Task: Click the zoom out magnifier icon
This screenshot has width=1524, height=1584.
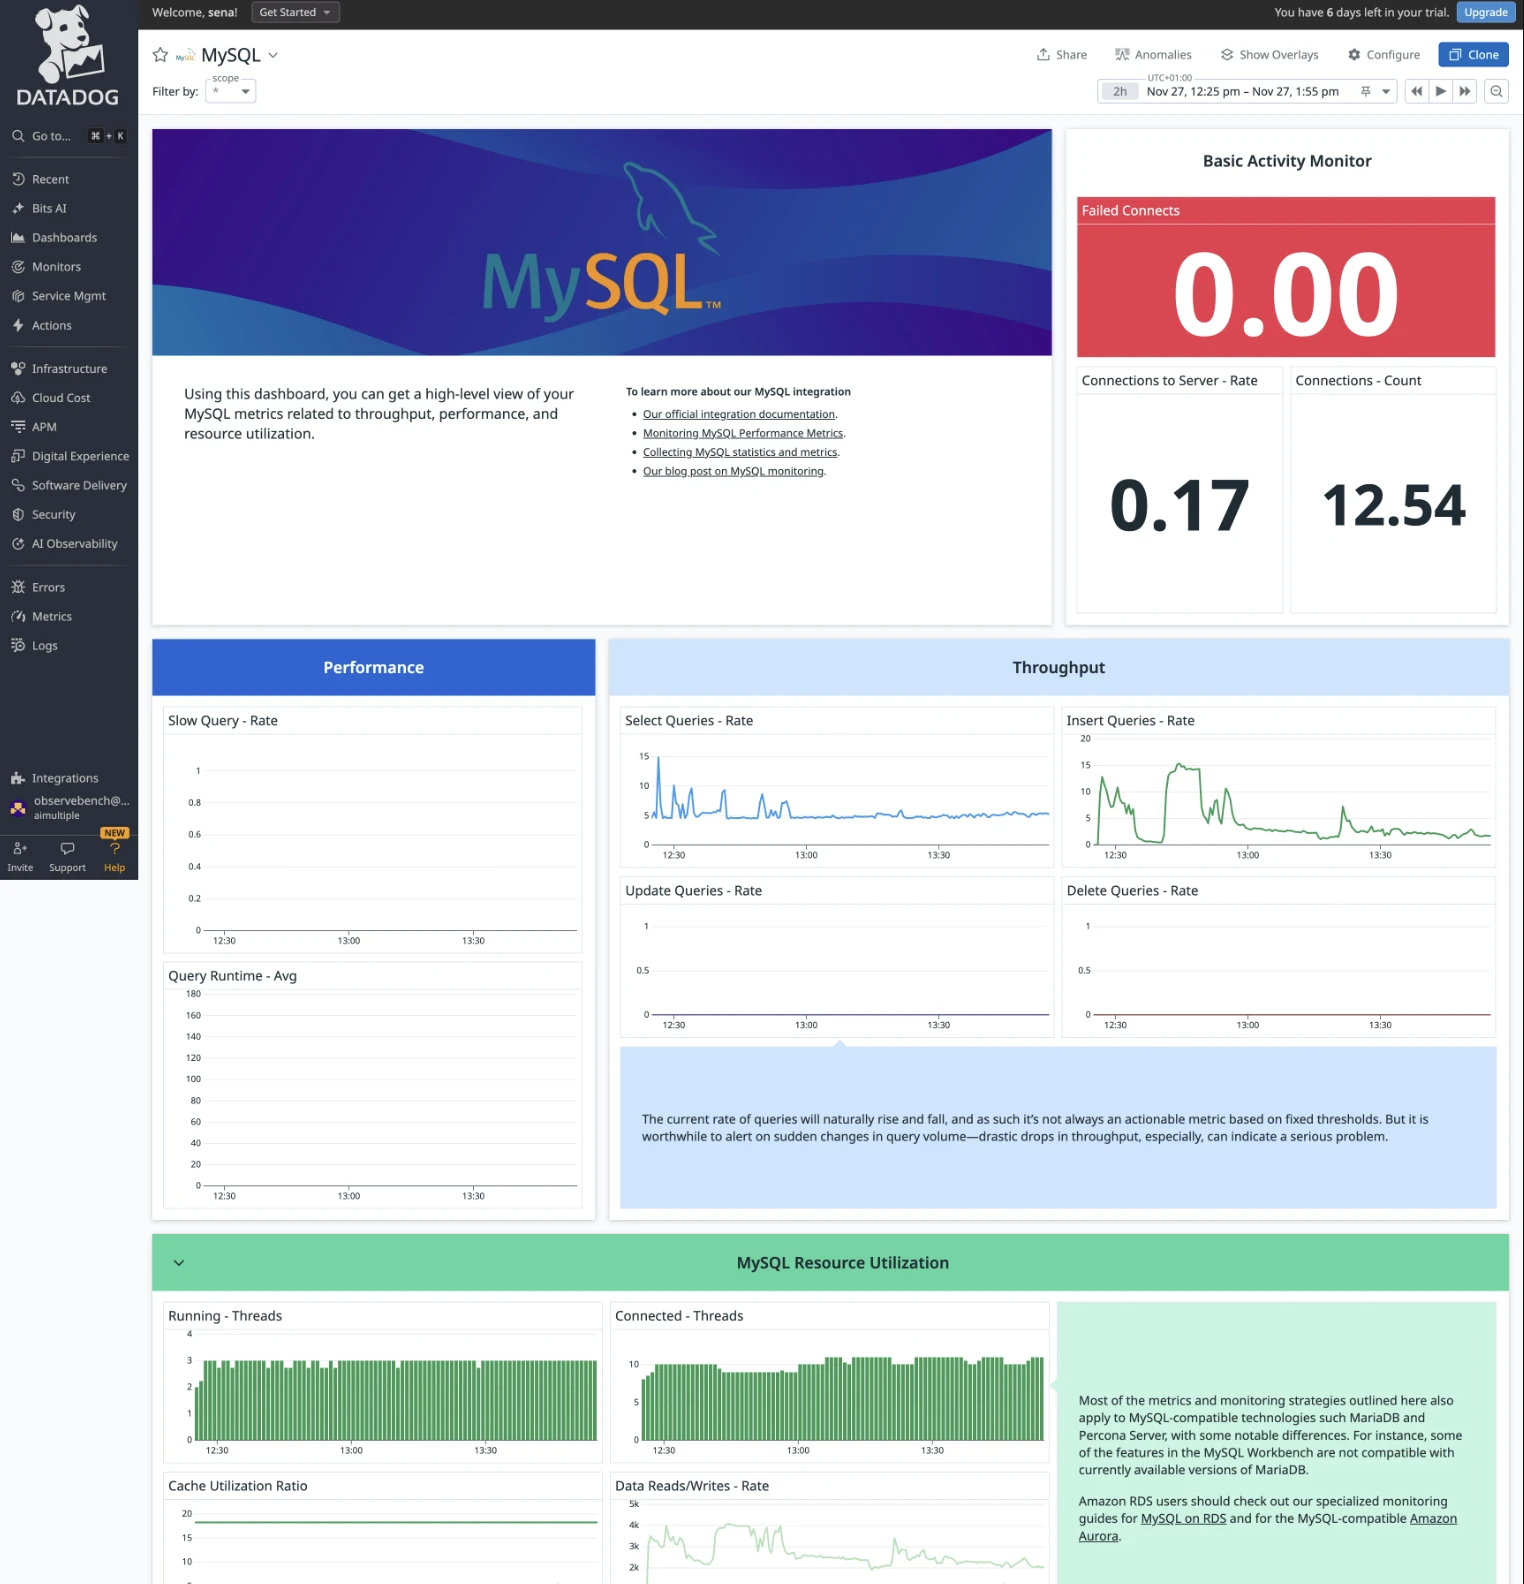Action: 1496,91
